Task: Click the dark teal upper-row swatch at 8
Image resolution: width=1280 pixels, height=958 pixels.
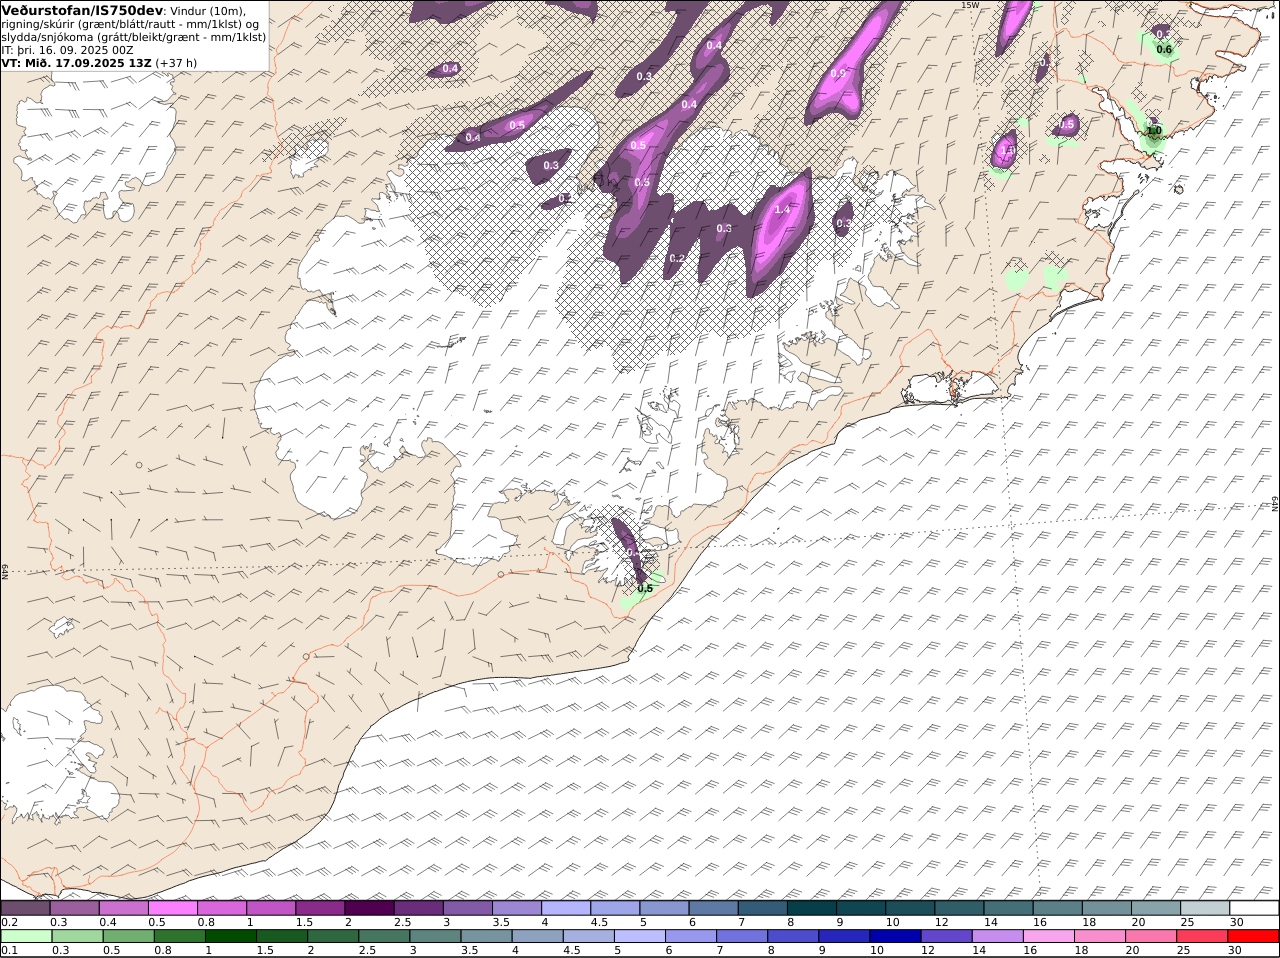Action: tap(811, 908)
